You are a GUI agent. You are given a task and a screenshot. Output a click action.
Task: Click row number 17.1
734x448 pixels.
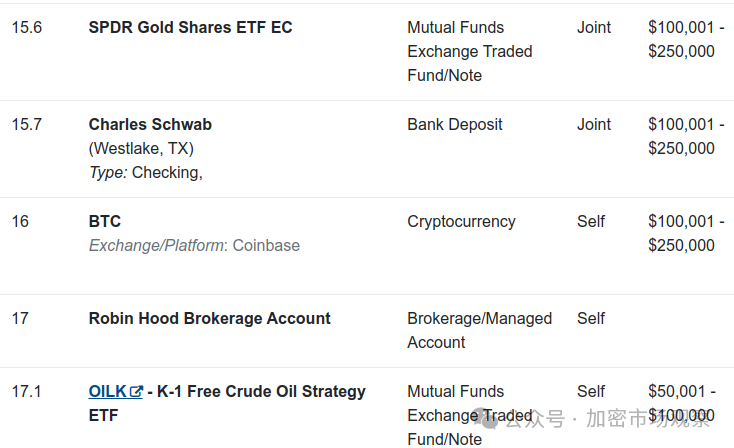[26, 391]
